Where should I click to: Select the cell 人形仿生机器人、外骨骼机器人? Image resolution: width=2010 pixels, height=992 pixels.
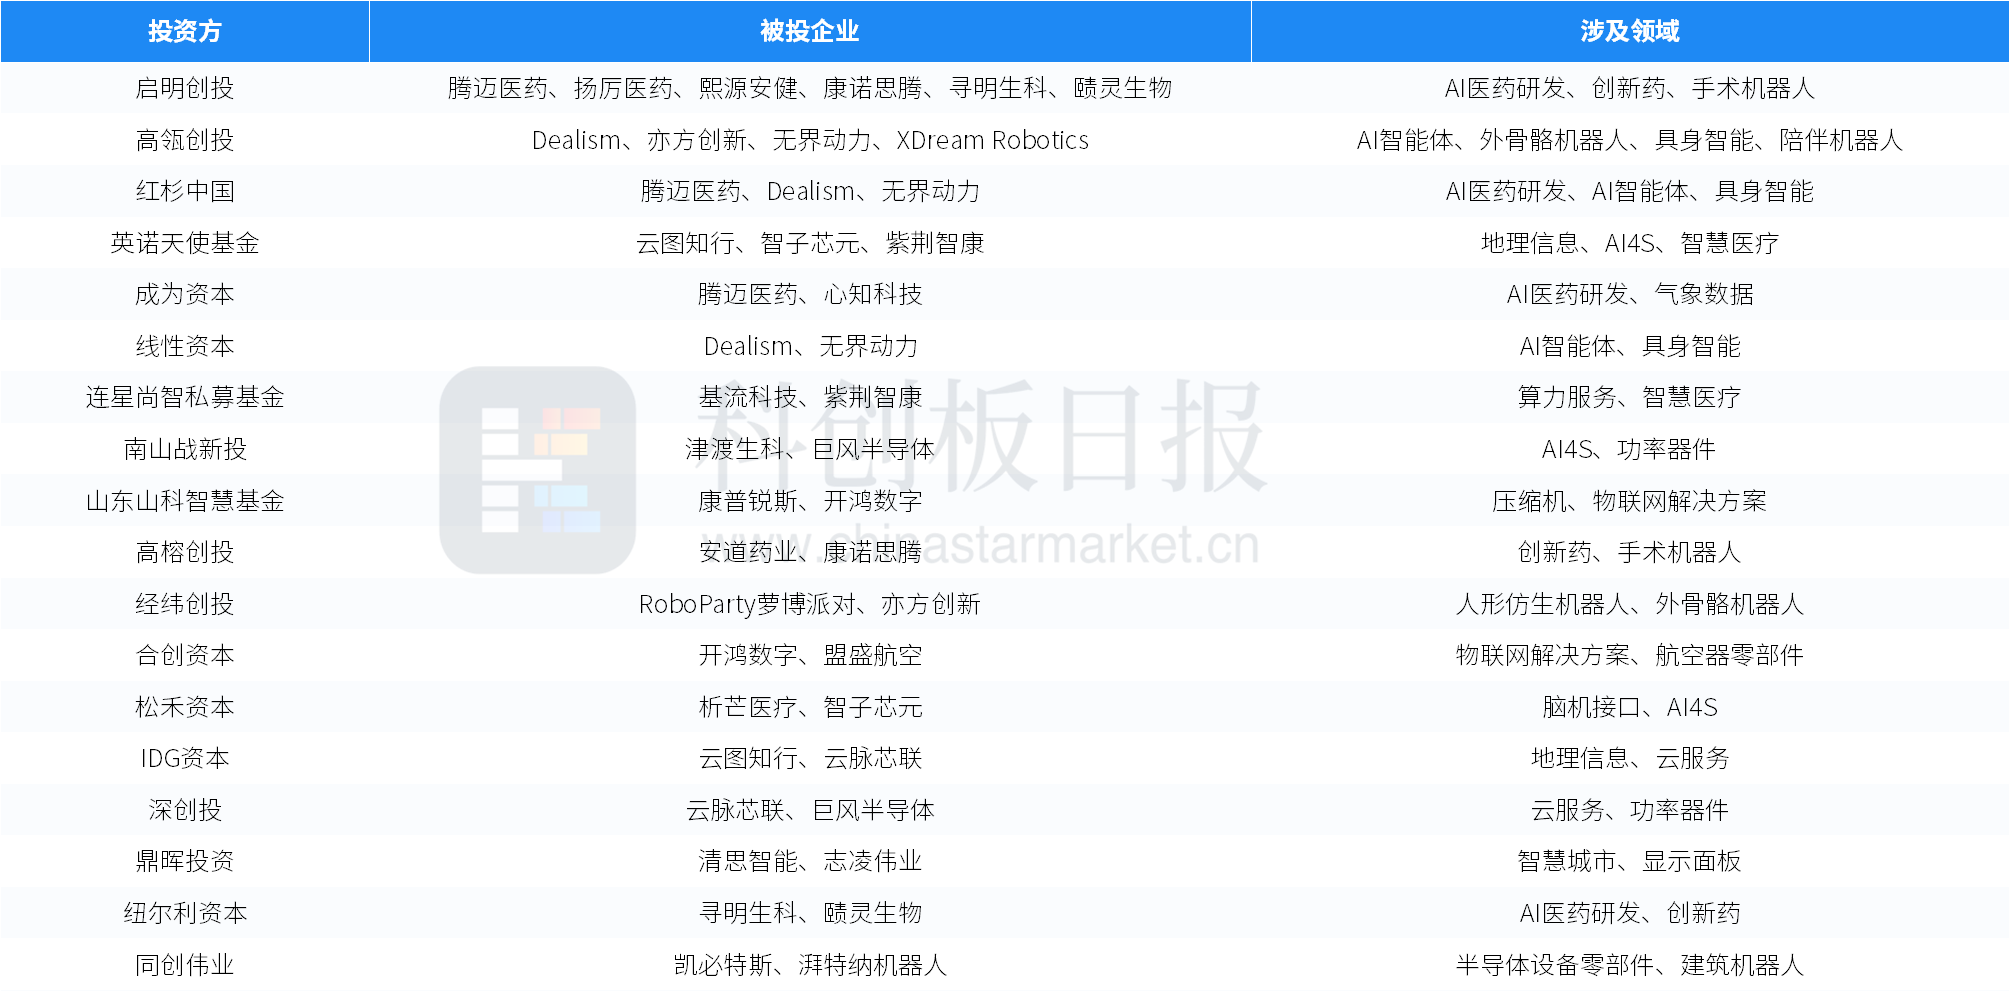tap(1630, 604)
